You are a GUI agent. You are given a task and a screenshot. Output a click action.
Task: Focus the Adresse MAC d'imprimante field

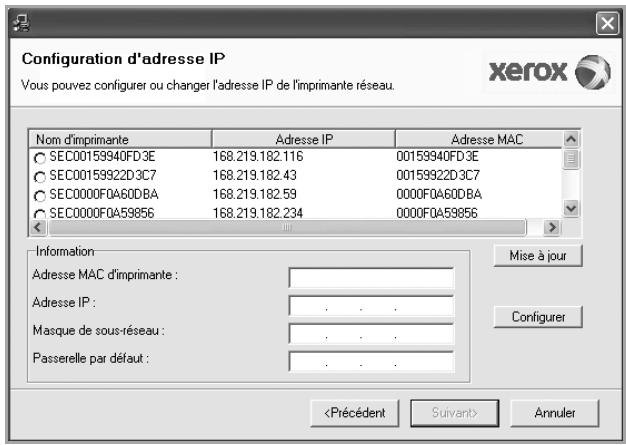tap(371, 278)
